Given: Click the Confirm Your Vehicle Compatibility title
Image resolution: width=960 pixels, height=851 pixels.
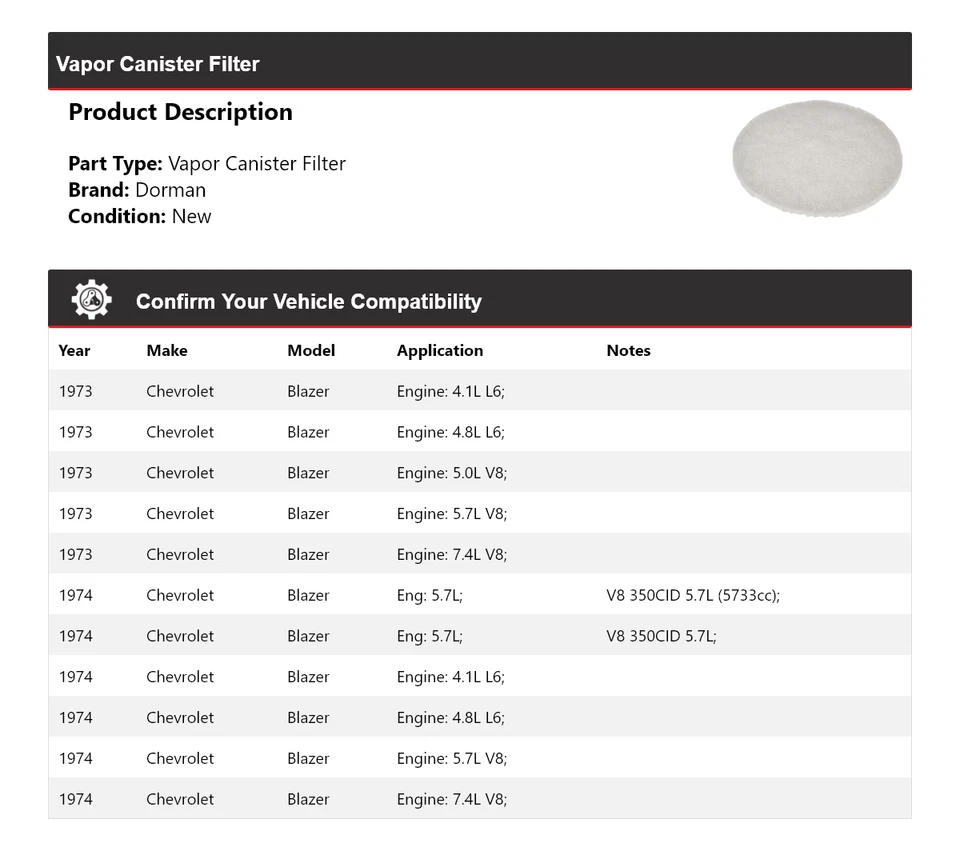Looking at the screenshot, I should [x=309, y=301].
